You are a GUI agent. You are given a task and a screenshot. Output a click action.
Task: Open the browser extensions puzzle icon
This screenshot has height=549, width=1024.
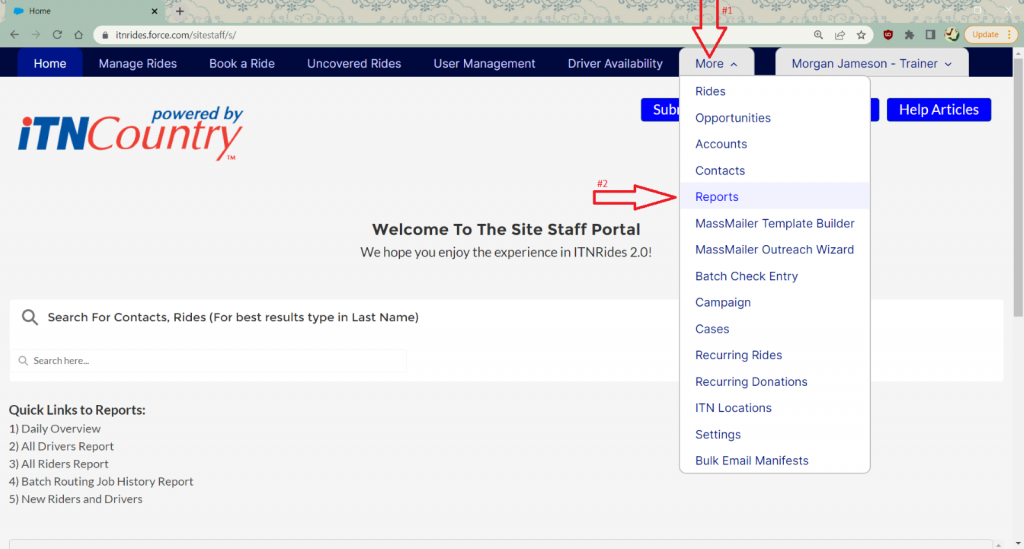(x=909, y=34)
